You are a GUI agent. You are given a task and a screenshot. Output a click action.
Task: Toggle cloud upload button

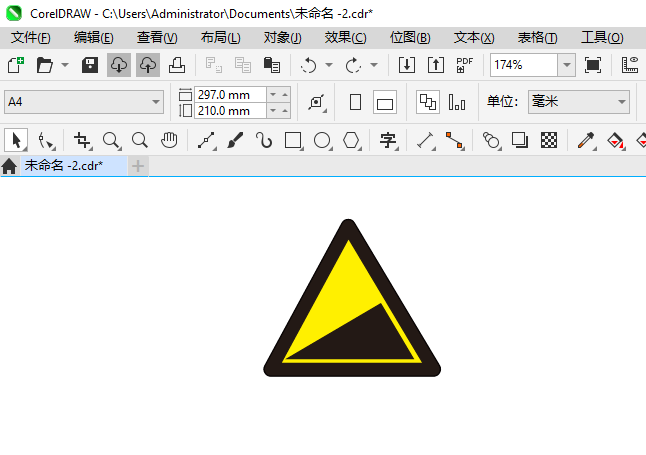148,65
